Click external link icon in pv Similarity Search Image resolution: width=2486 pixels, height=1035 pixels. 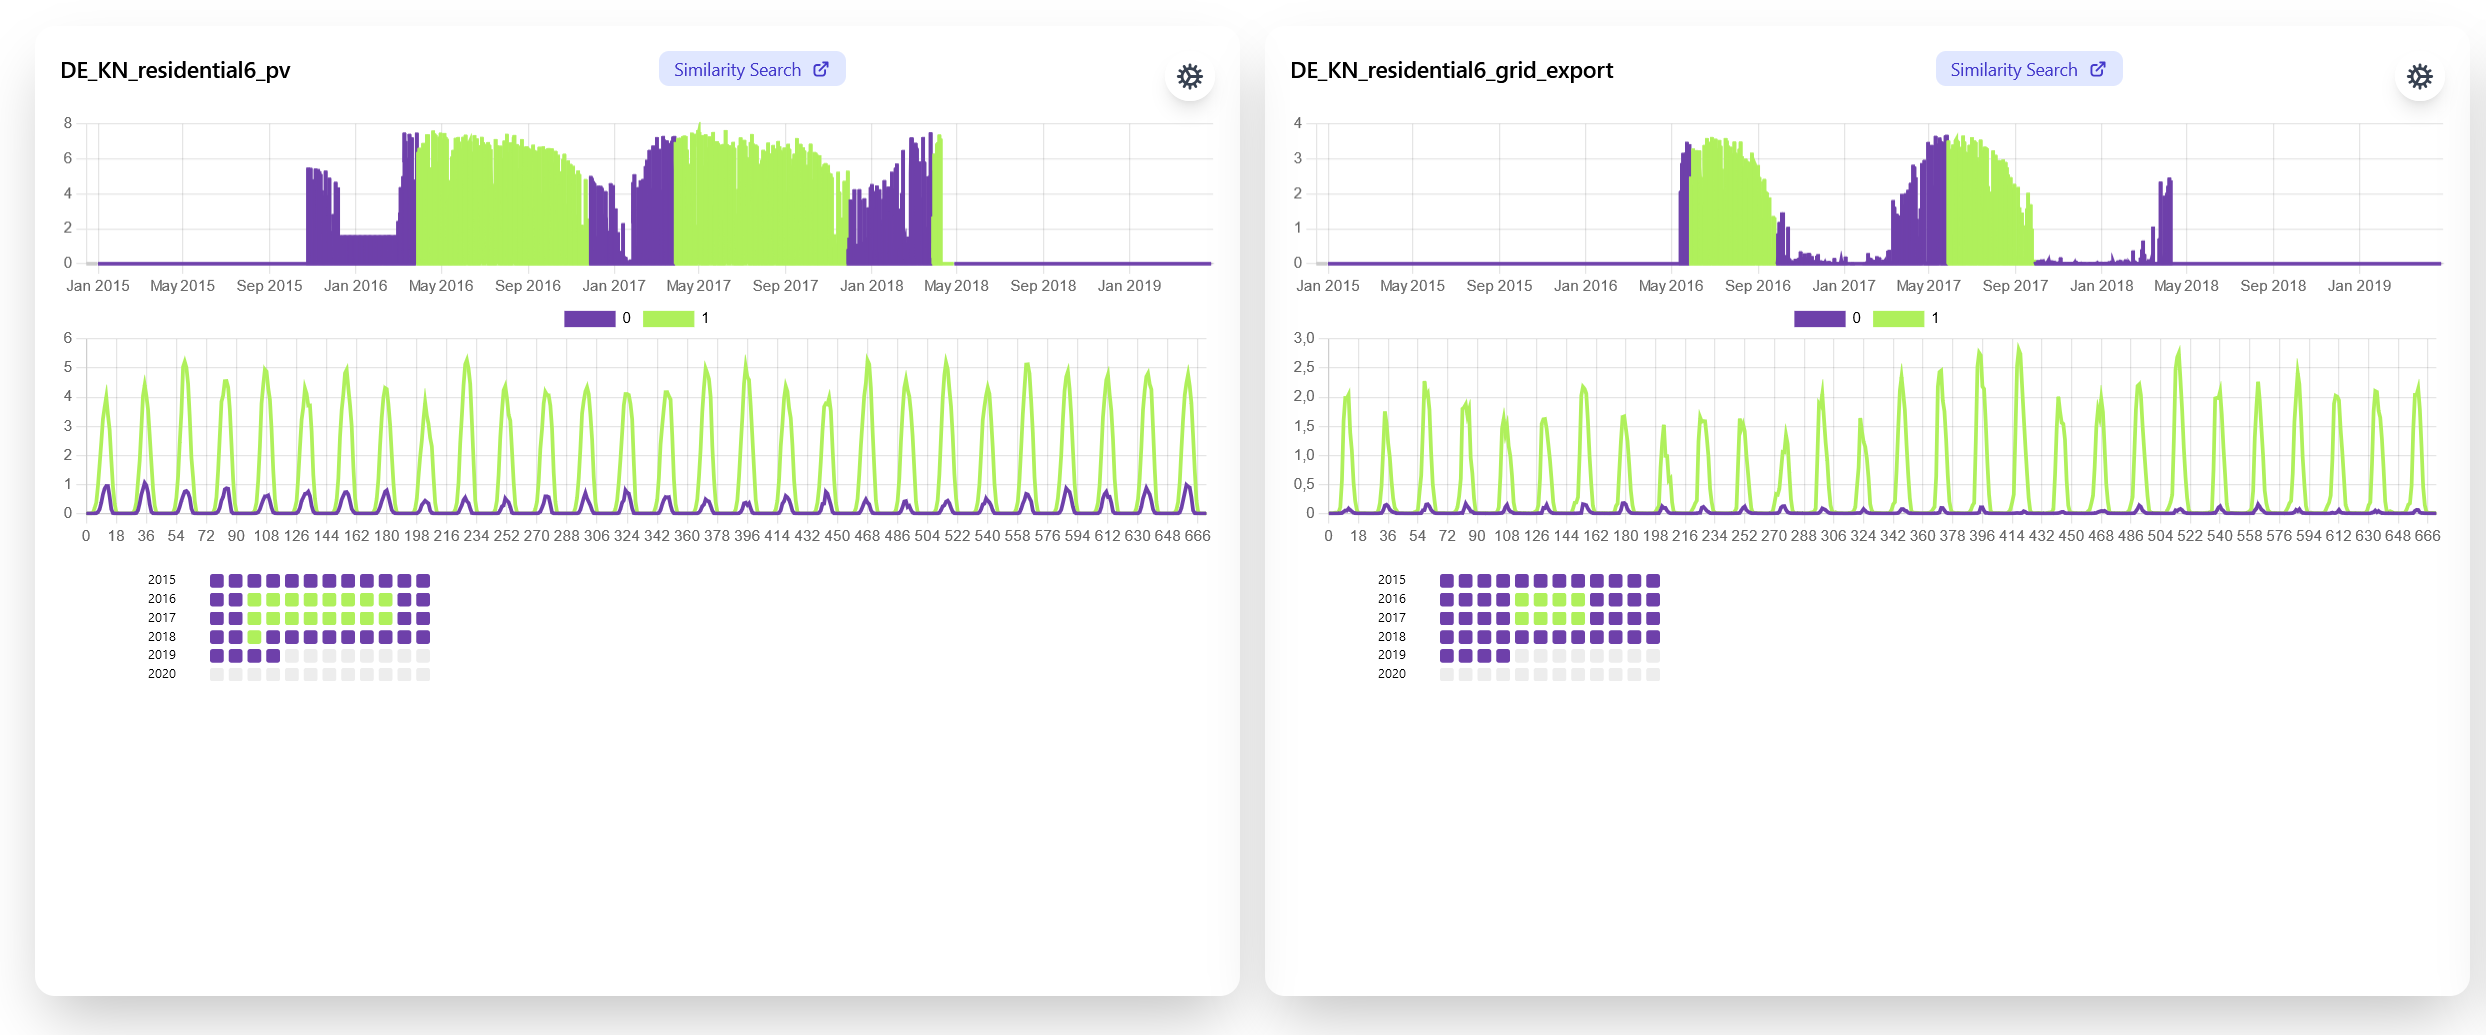point(821,69)
